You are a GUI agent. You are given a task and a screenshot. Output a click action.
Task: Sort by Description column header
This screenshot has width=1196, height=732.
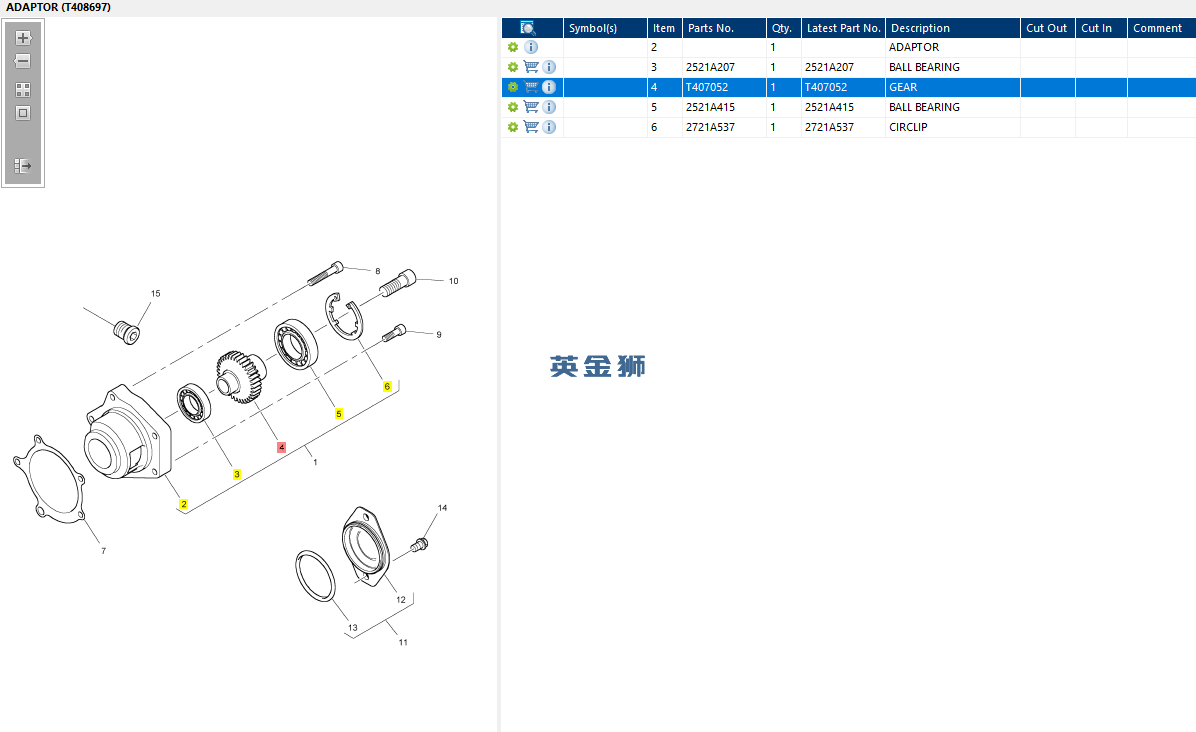(x=953, y=28)
